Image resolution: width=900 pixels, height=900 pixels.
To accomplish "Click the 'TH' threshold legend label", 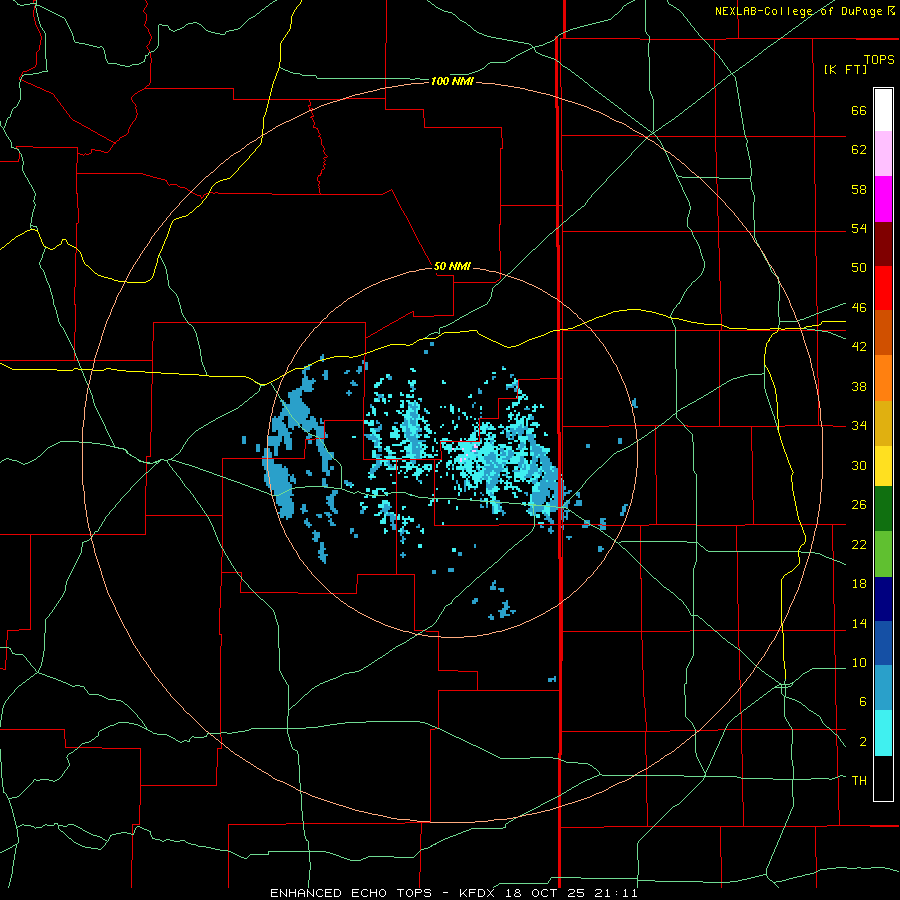I will [859, 781].
